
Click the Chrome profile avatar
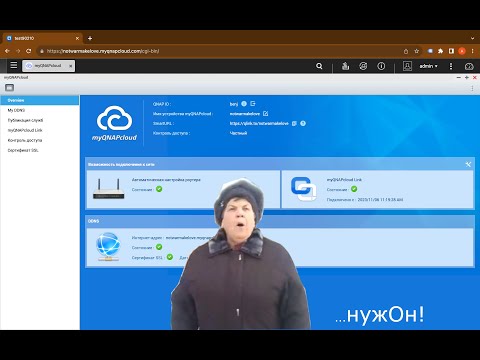462,51
